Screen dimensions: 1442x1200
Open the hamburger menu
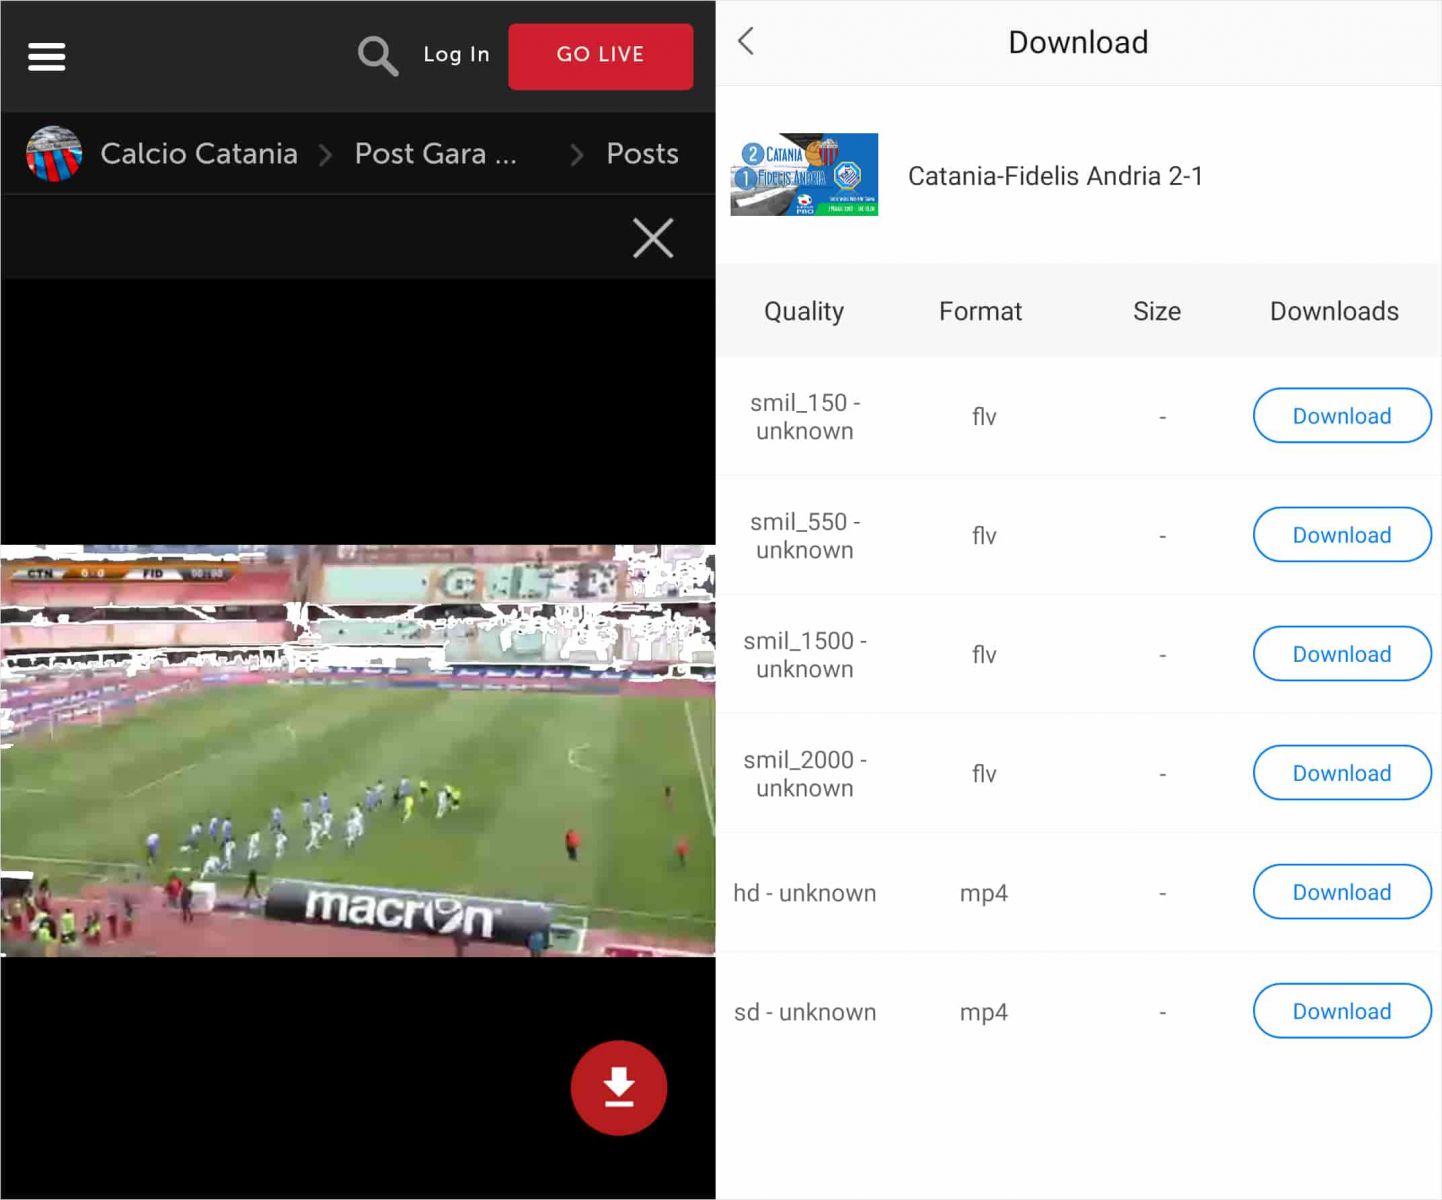coord(46,56)
